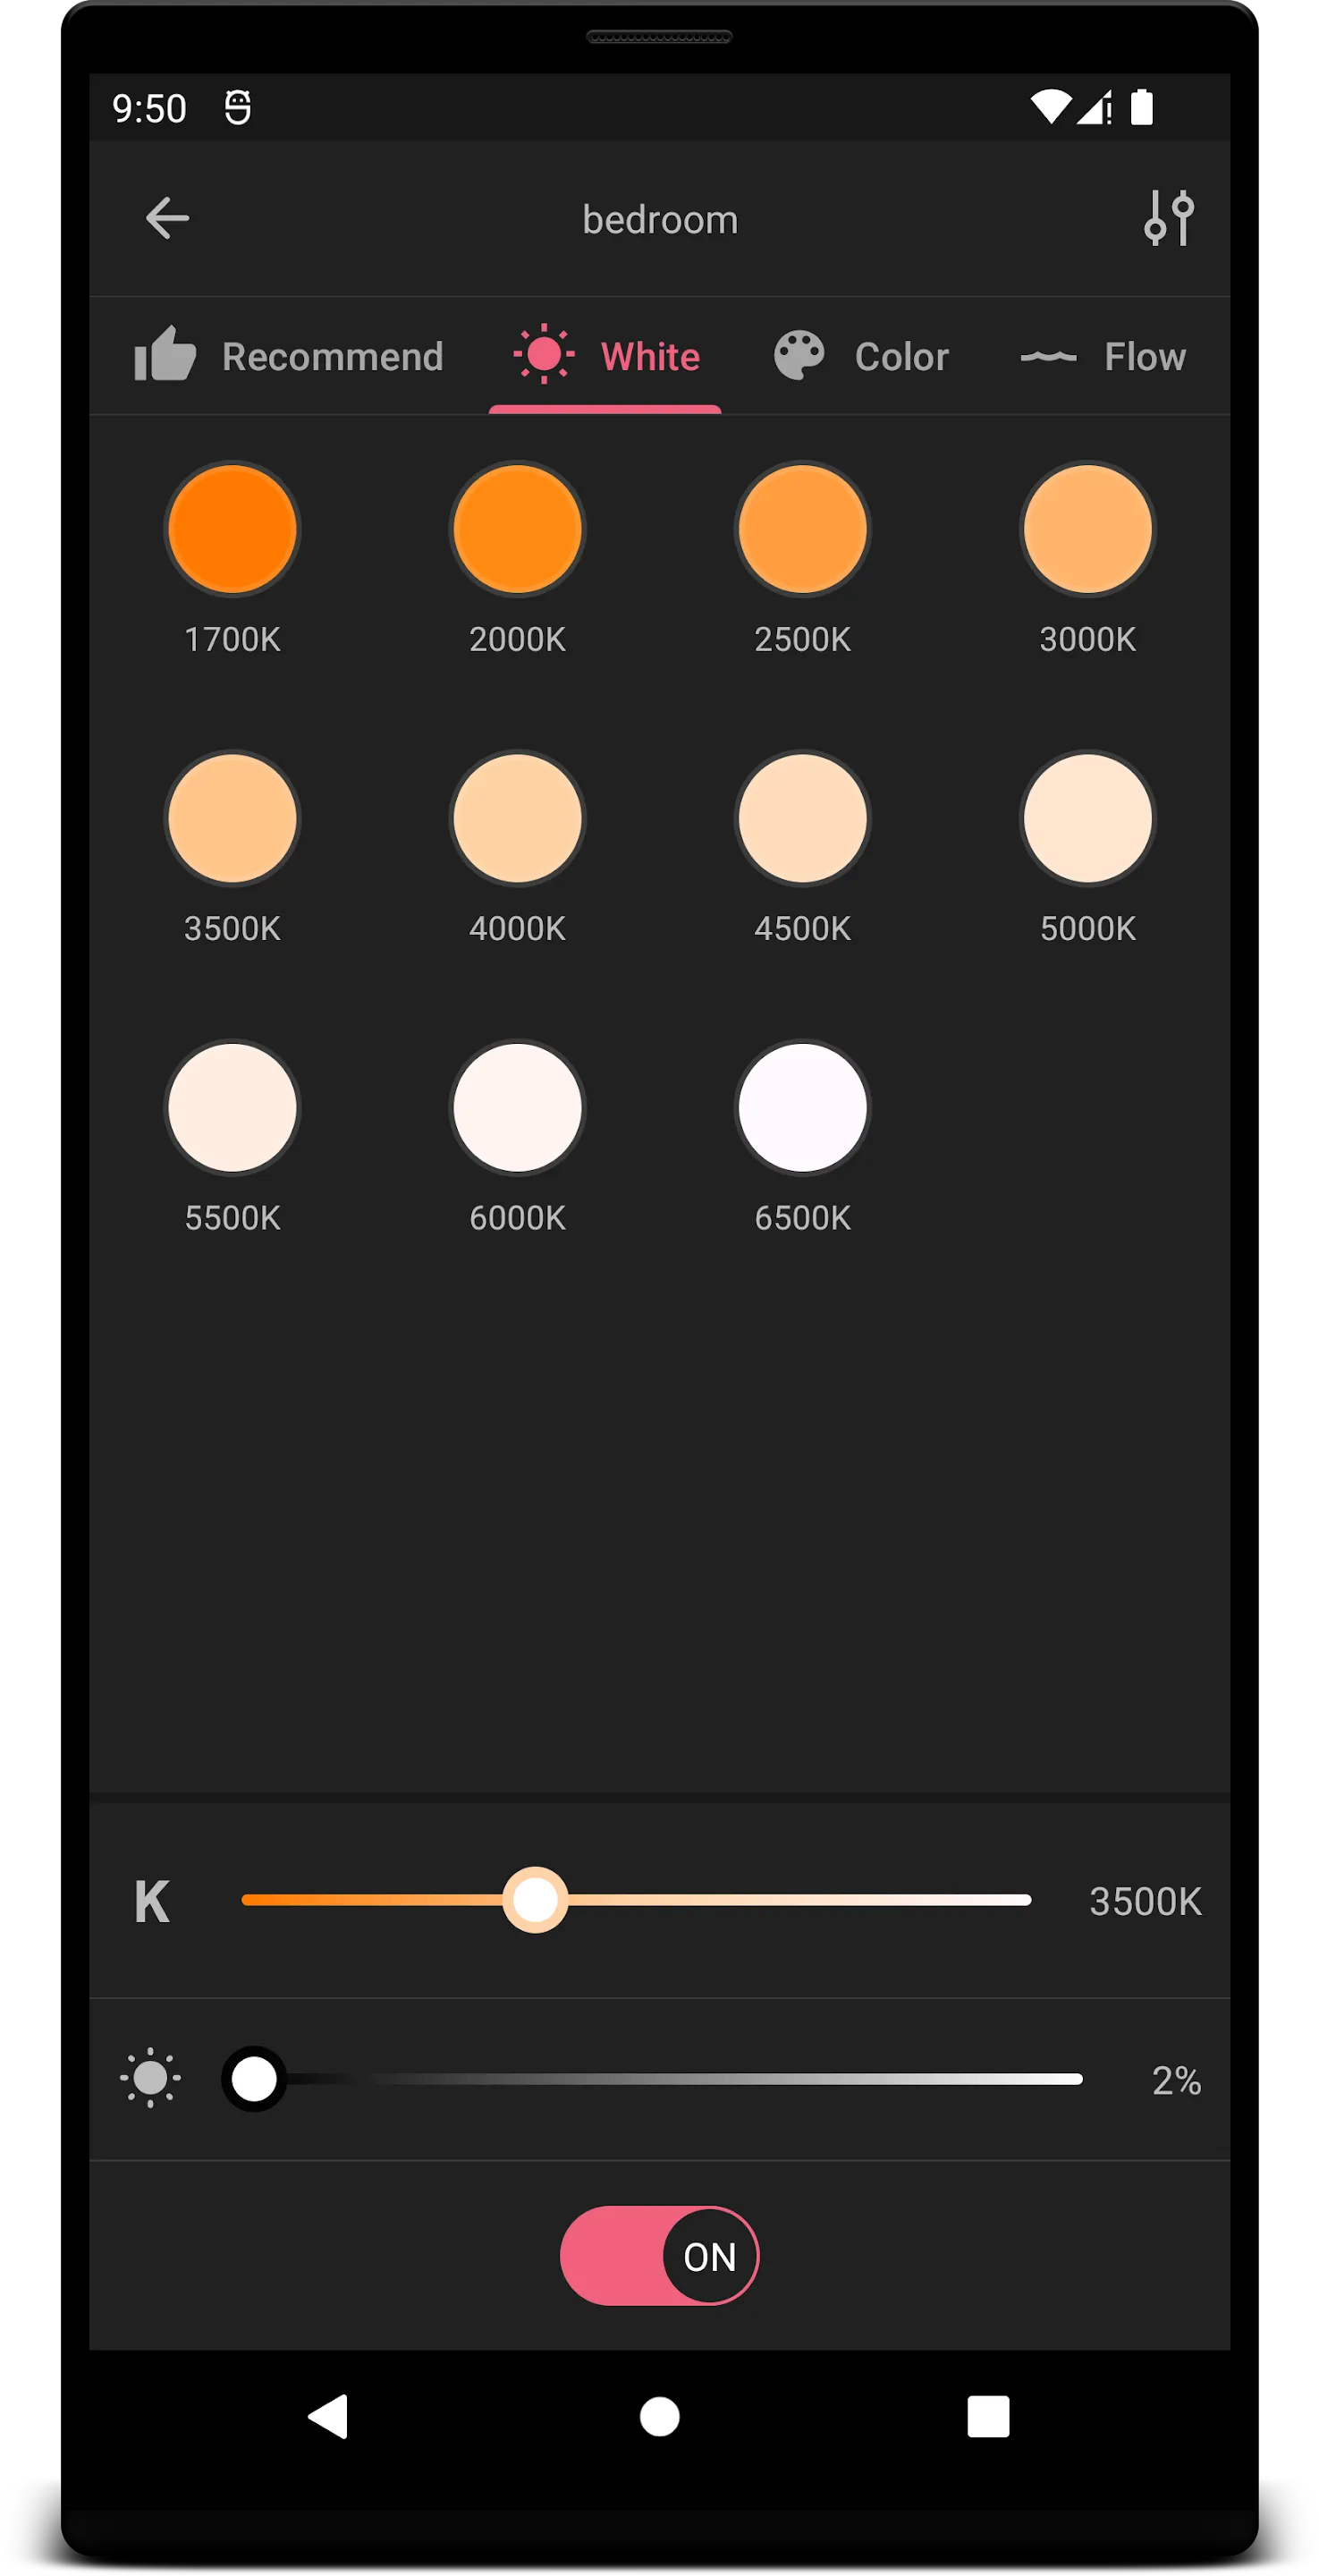Select the White tab

click(605, 356)
